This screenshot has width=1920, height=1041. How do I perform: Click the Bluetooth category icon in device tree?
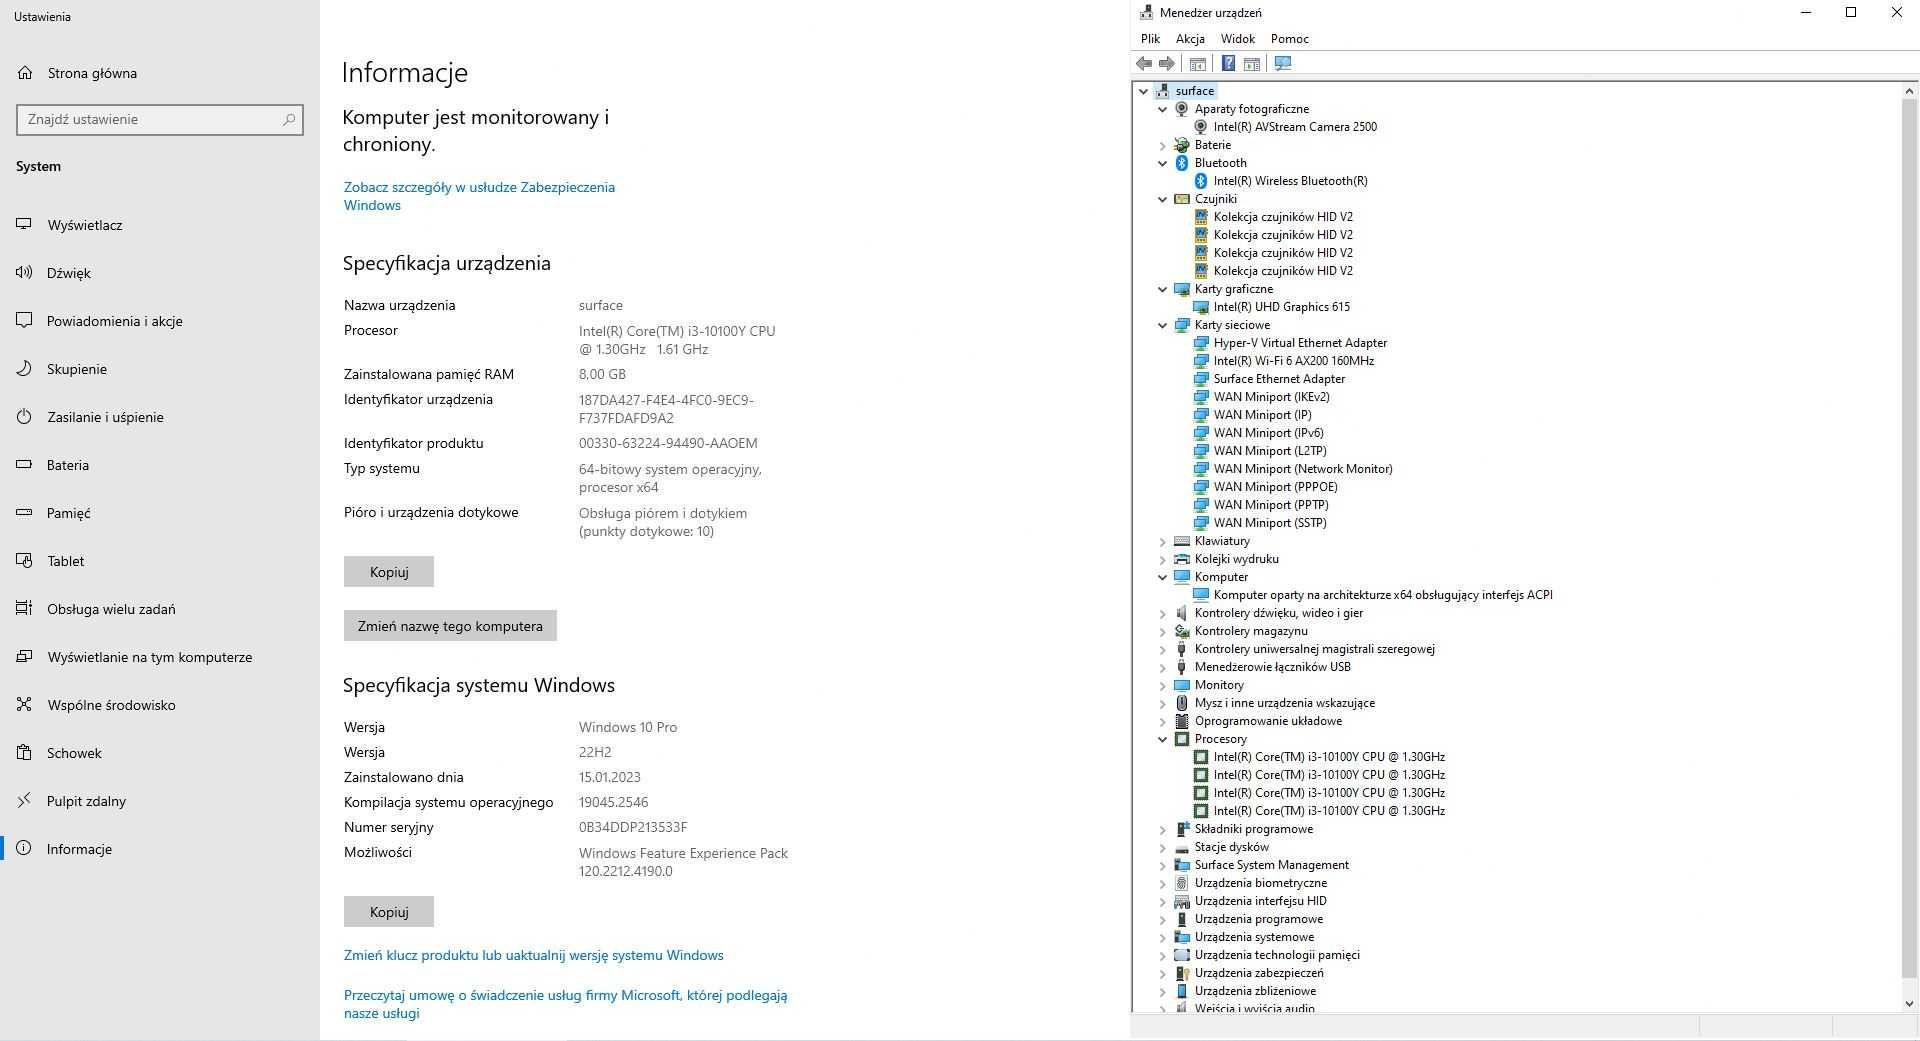[x=1181, y=163]
